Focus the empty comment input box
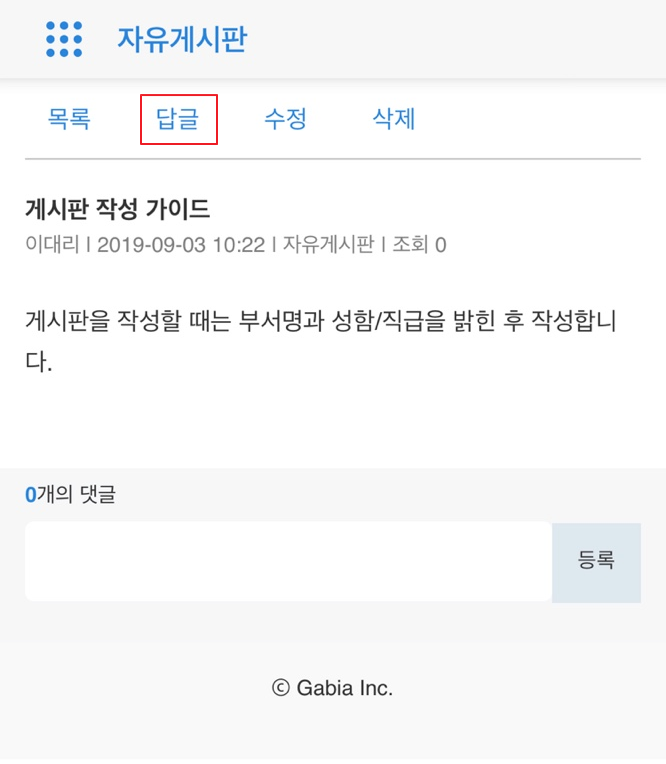This screenshot has height=764, width=666. [288, 562]
